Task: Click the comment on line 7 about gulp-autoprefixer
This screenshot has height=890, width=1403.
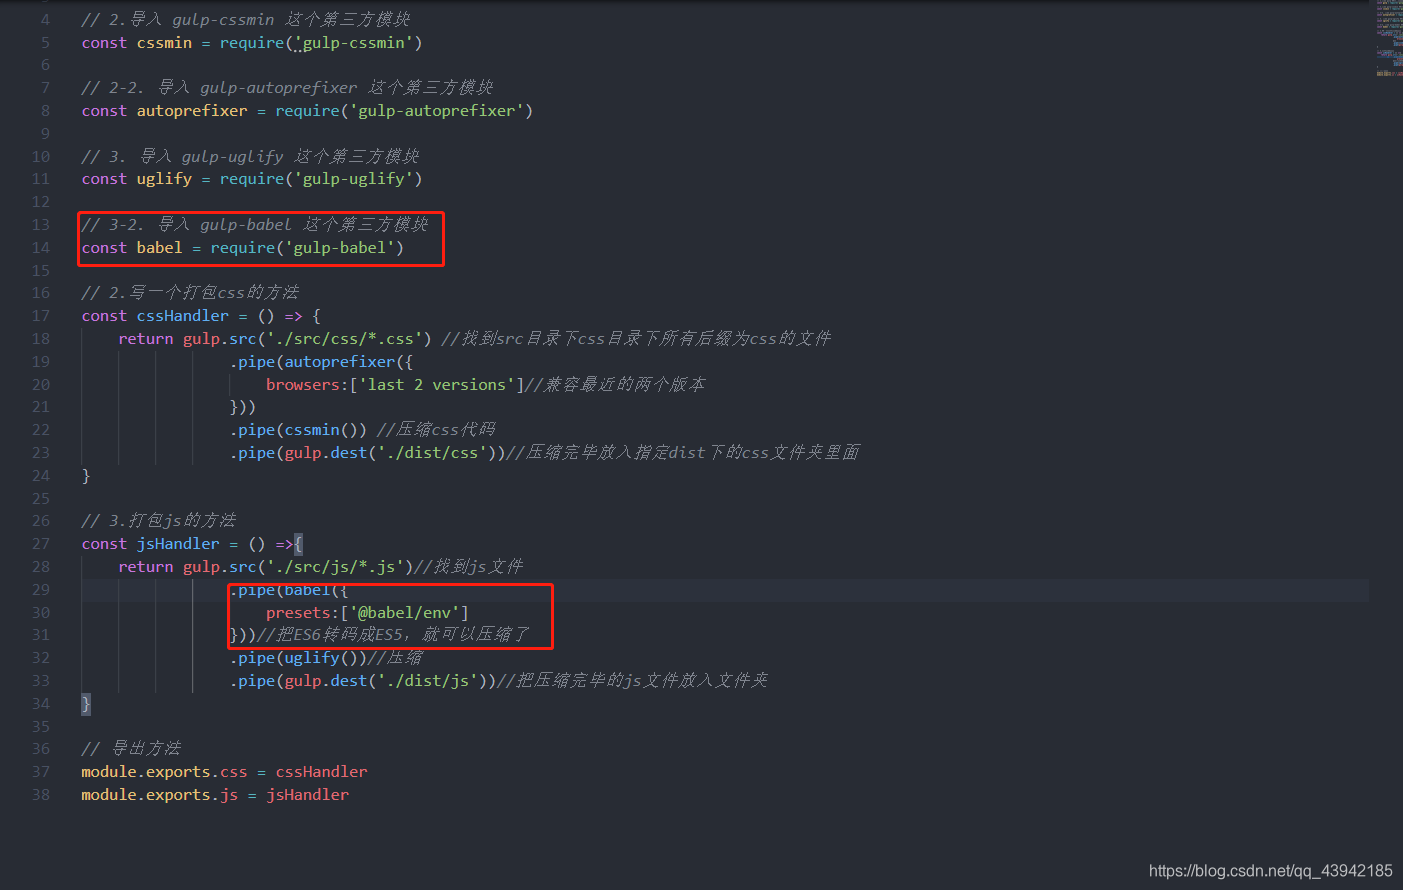Action: [288, 88]
